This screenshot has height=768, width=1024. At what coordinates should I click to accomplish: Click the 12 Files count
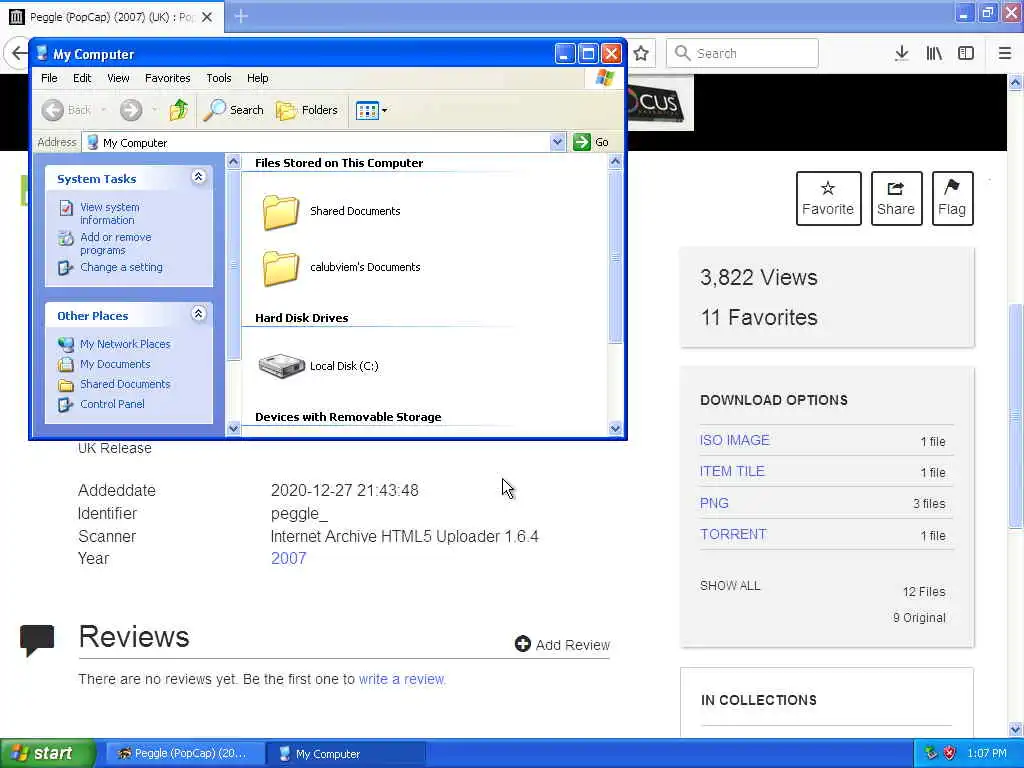pyautogui.click(x=924, y=592)
